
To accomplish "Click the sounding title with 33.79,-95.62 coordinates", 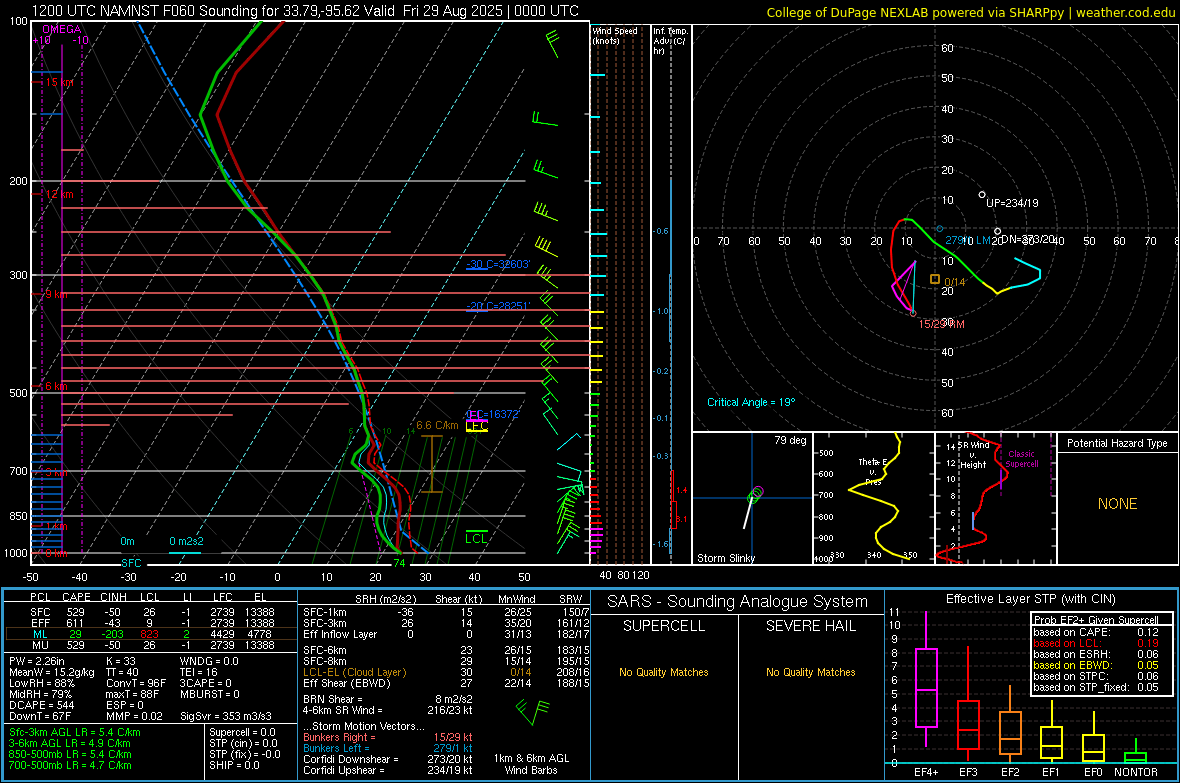I will 306,11.
